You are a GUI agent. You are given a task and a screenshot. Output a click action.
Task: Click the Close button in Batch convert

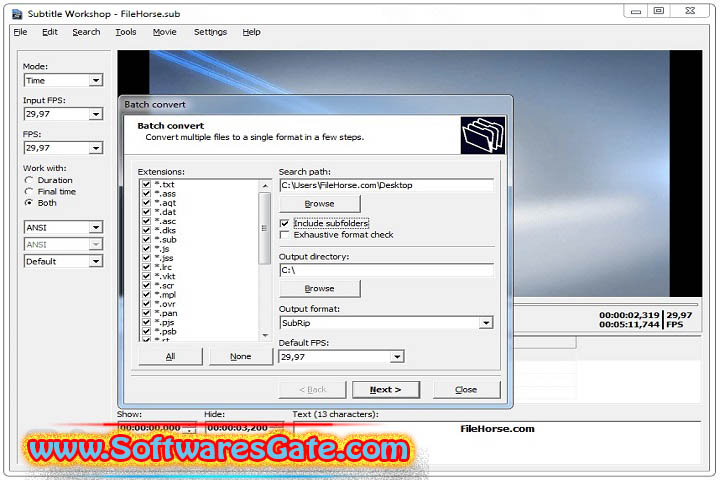[x=466, y=390]
